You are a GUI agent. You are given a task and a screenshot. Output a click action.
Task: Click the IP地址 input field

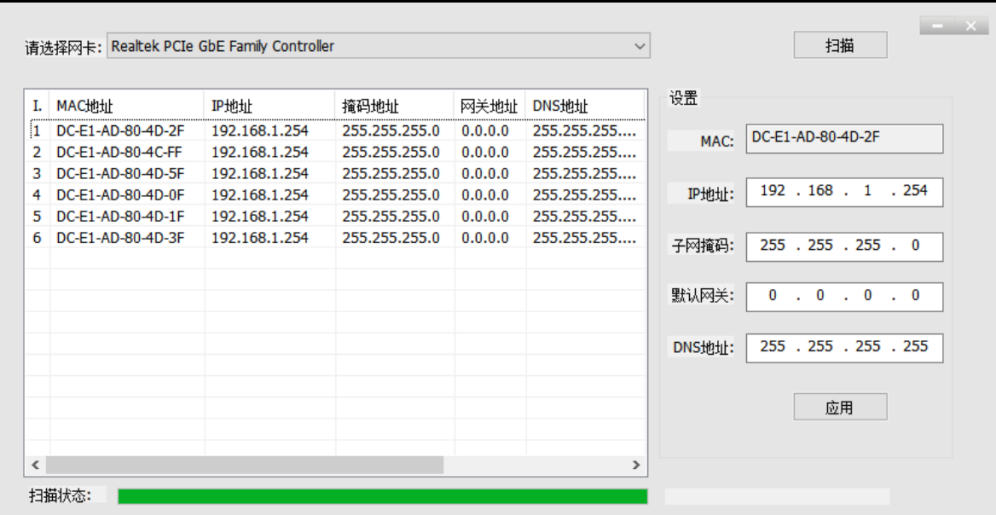844,191
